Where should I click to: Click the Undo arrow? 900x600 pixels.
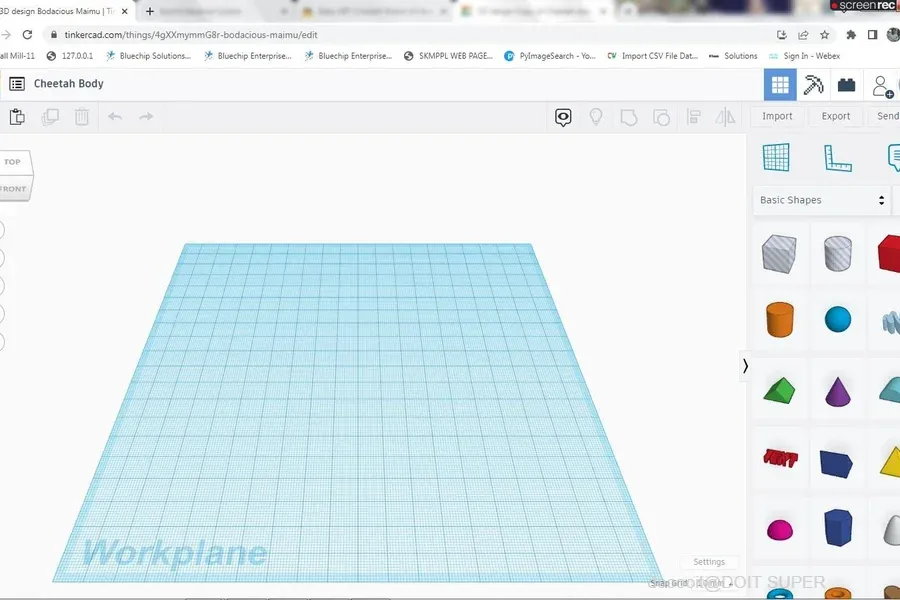115,117
